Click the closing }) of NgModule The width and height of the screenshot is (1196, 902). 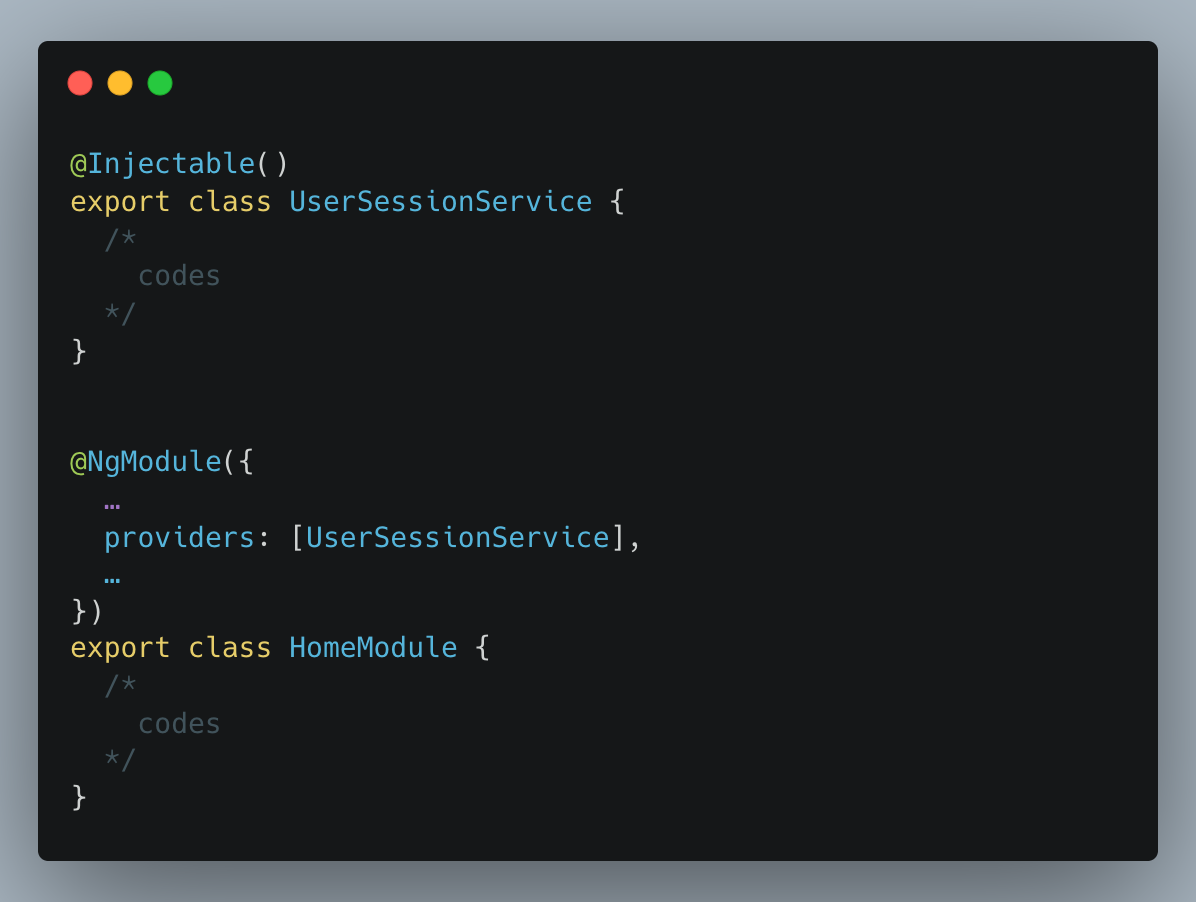click(87, 611)
